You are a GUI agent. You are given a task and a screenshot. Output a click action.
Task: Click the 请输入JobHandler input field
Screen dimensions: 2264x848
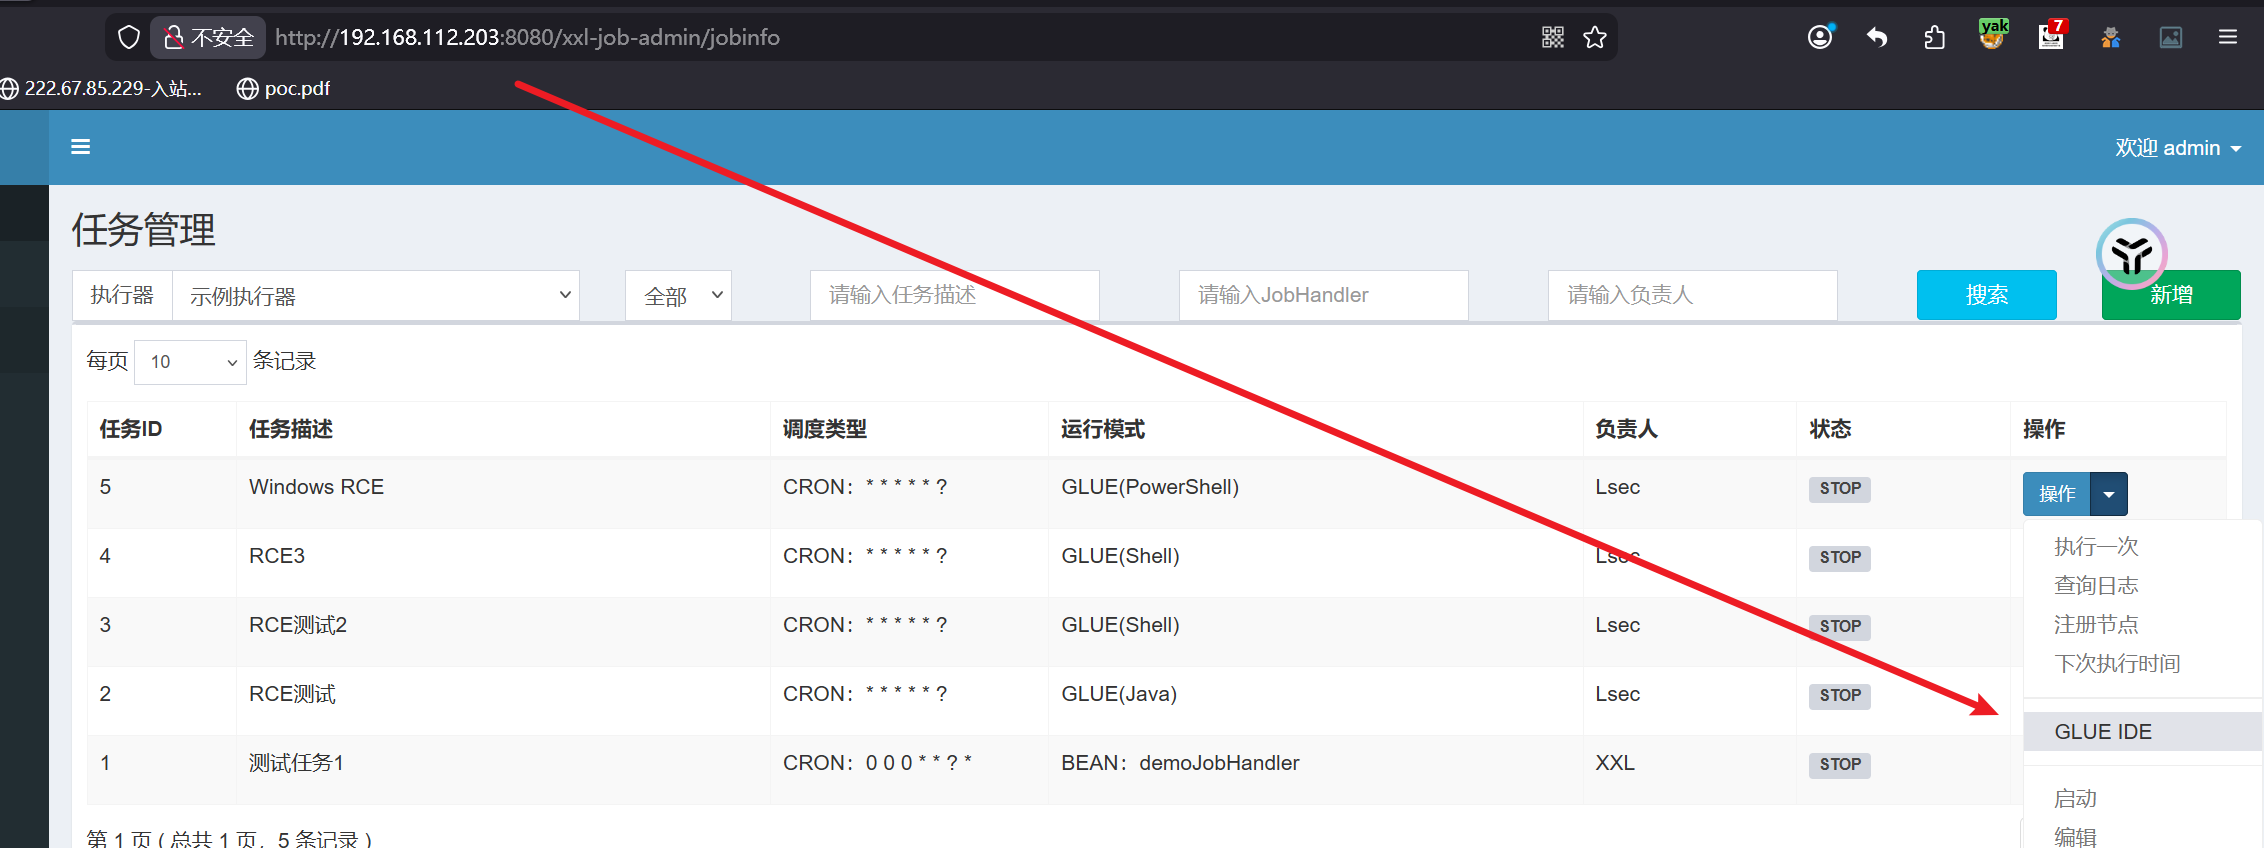coord(1323,295)
